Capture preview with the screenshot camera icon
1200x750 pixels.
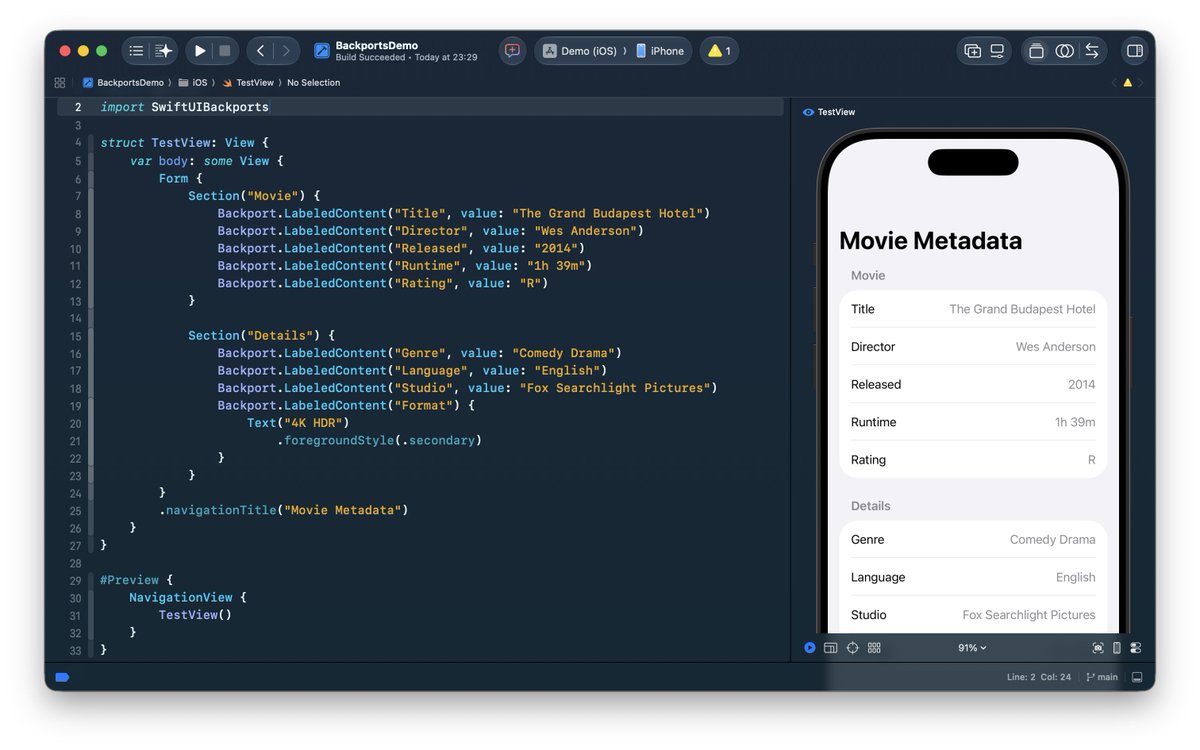pos(1098,648)
